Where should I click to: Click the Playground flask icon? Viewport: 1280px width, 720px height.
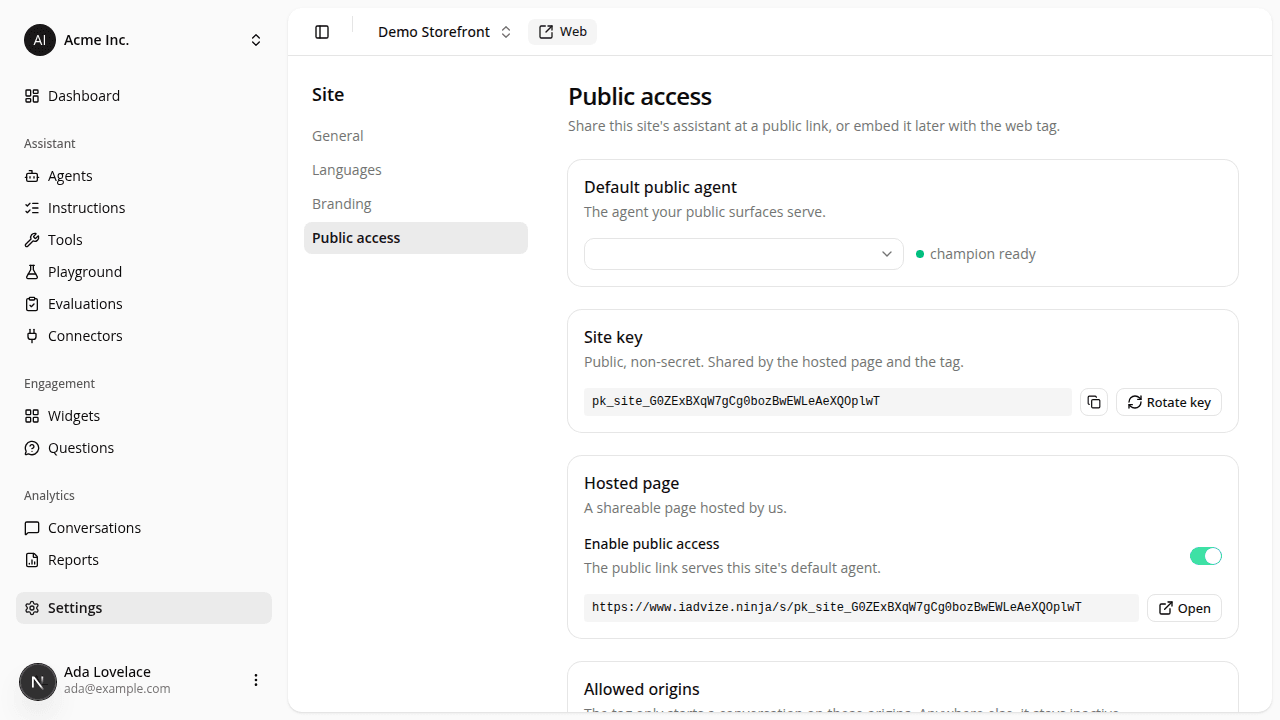tap(32, 272)
